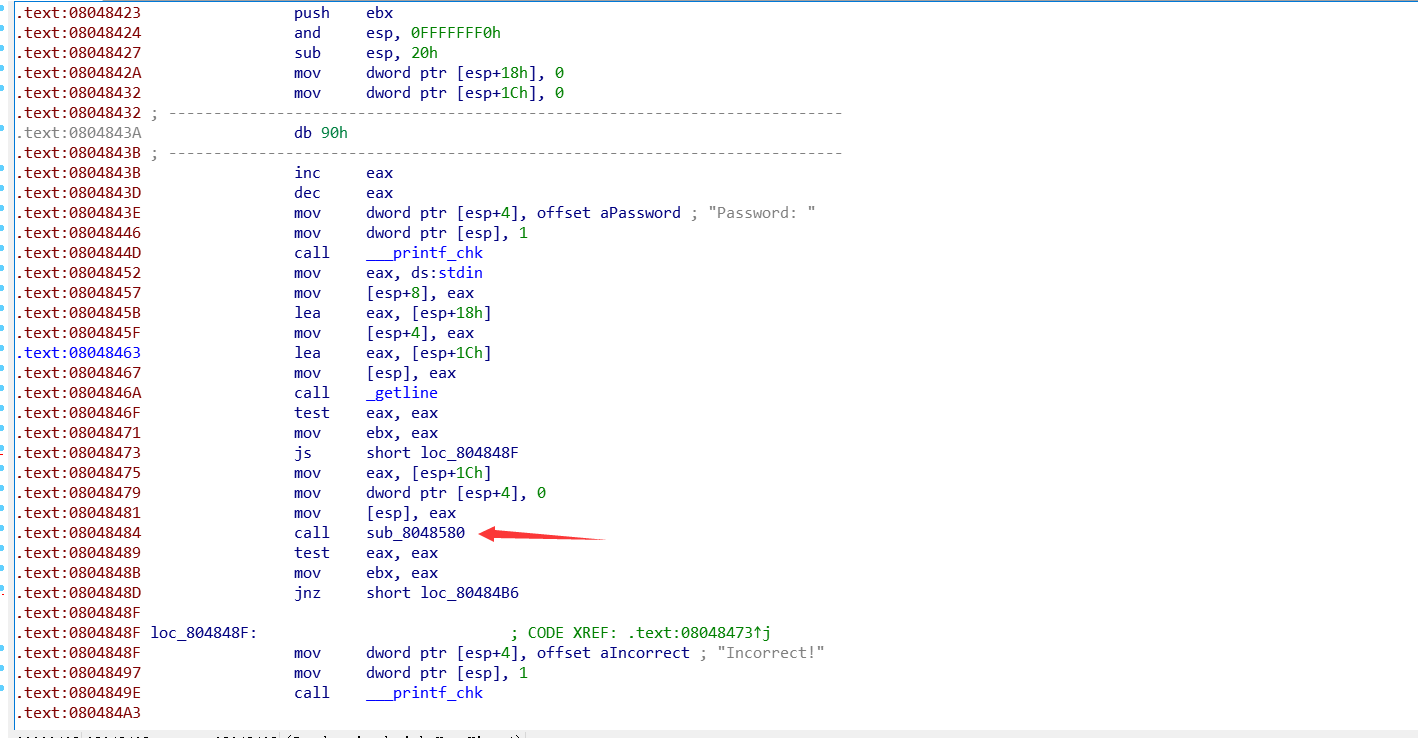Screen dimensions: 1418x738
Task: Click the sub mnemonic at 08048427
Action: tap(308, 53)
